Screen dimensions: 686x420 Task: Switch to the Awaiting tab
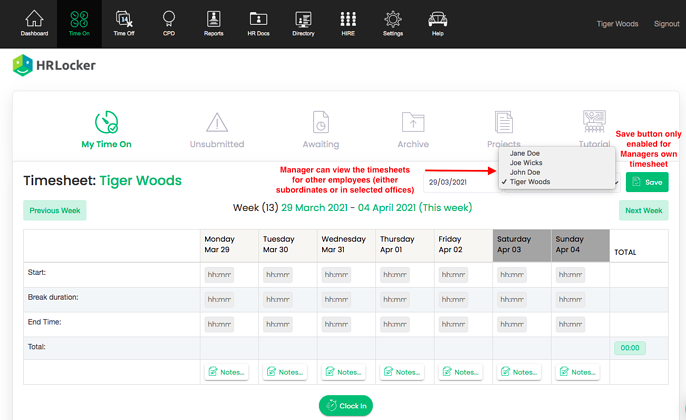point(321,130)
